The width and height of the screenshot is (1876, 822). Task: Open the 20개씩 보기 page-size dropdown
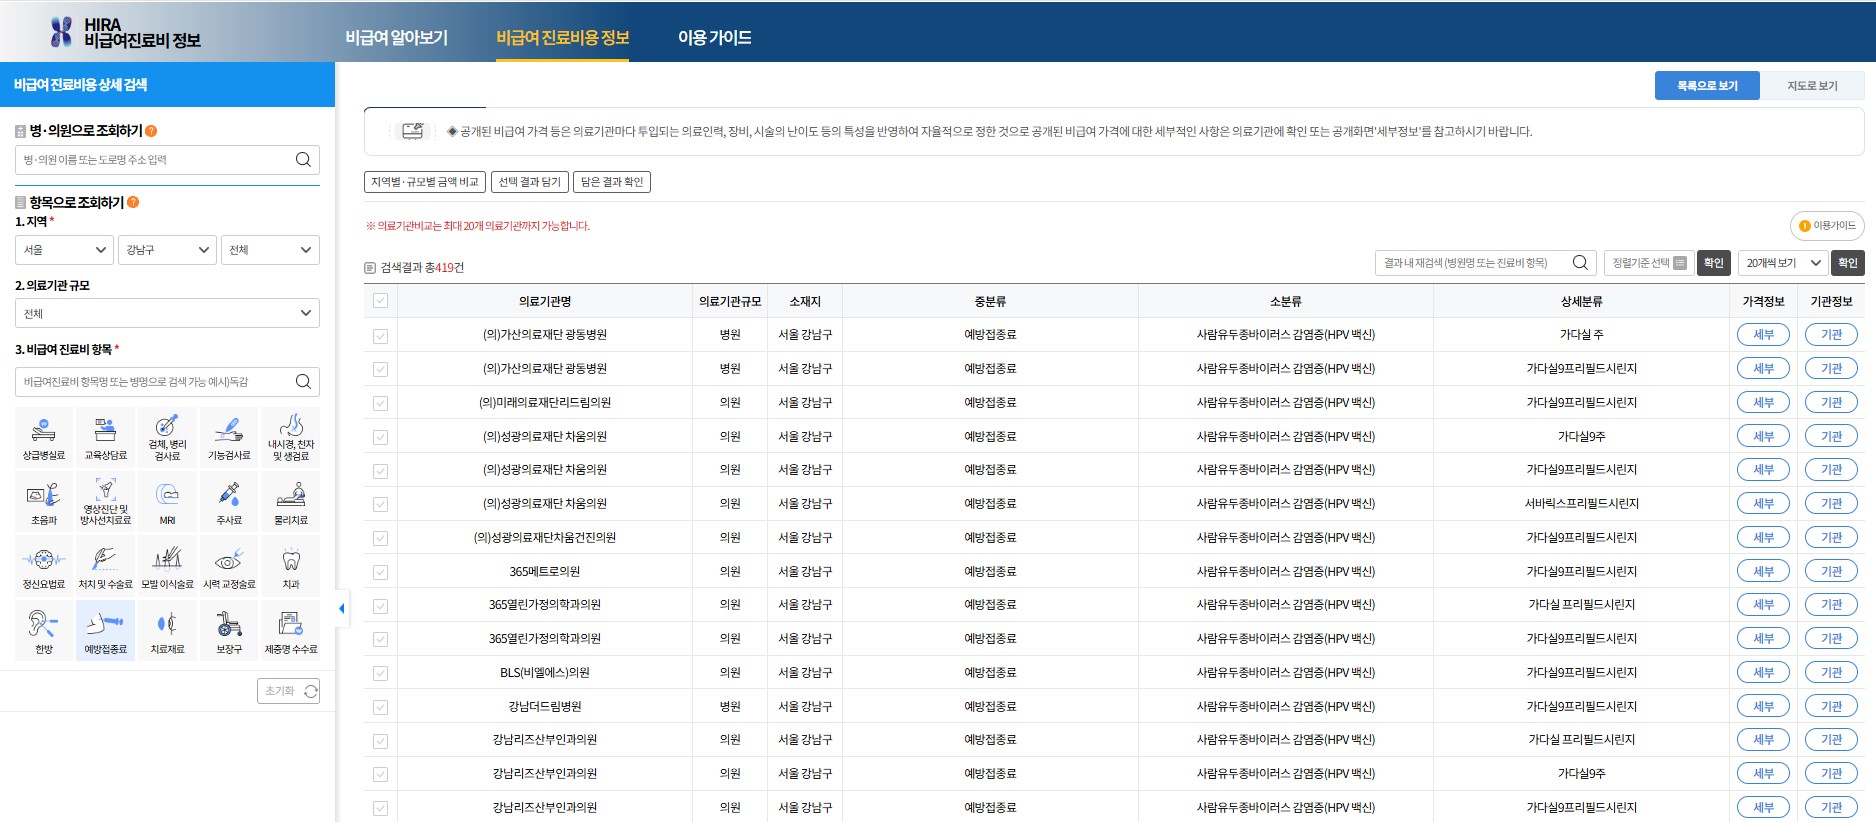tap(1784, 263)
